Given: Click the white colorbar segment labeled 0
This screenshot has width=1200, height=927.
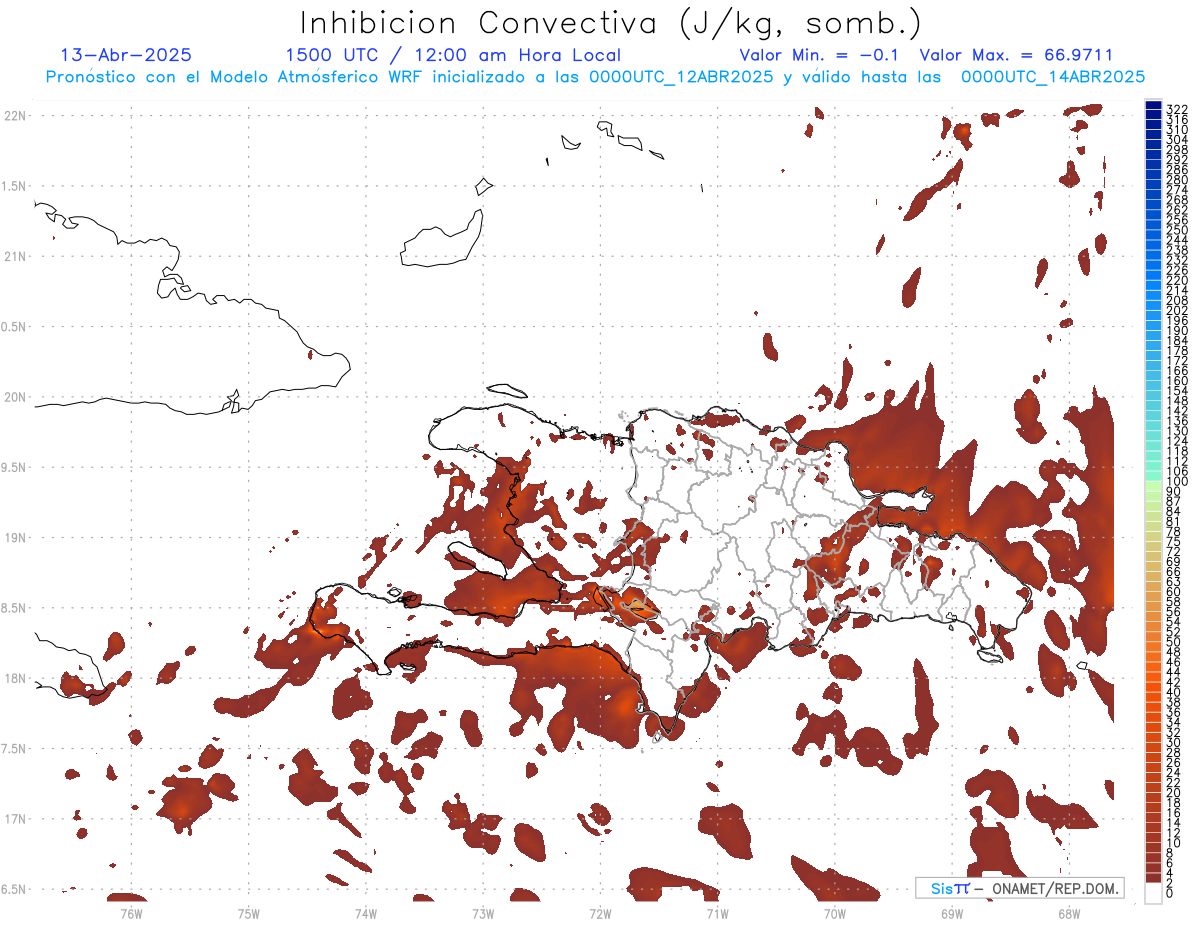Looking at the screenshot, I should click(x=1153, y=894).
